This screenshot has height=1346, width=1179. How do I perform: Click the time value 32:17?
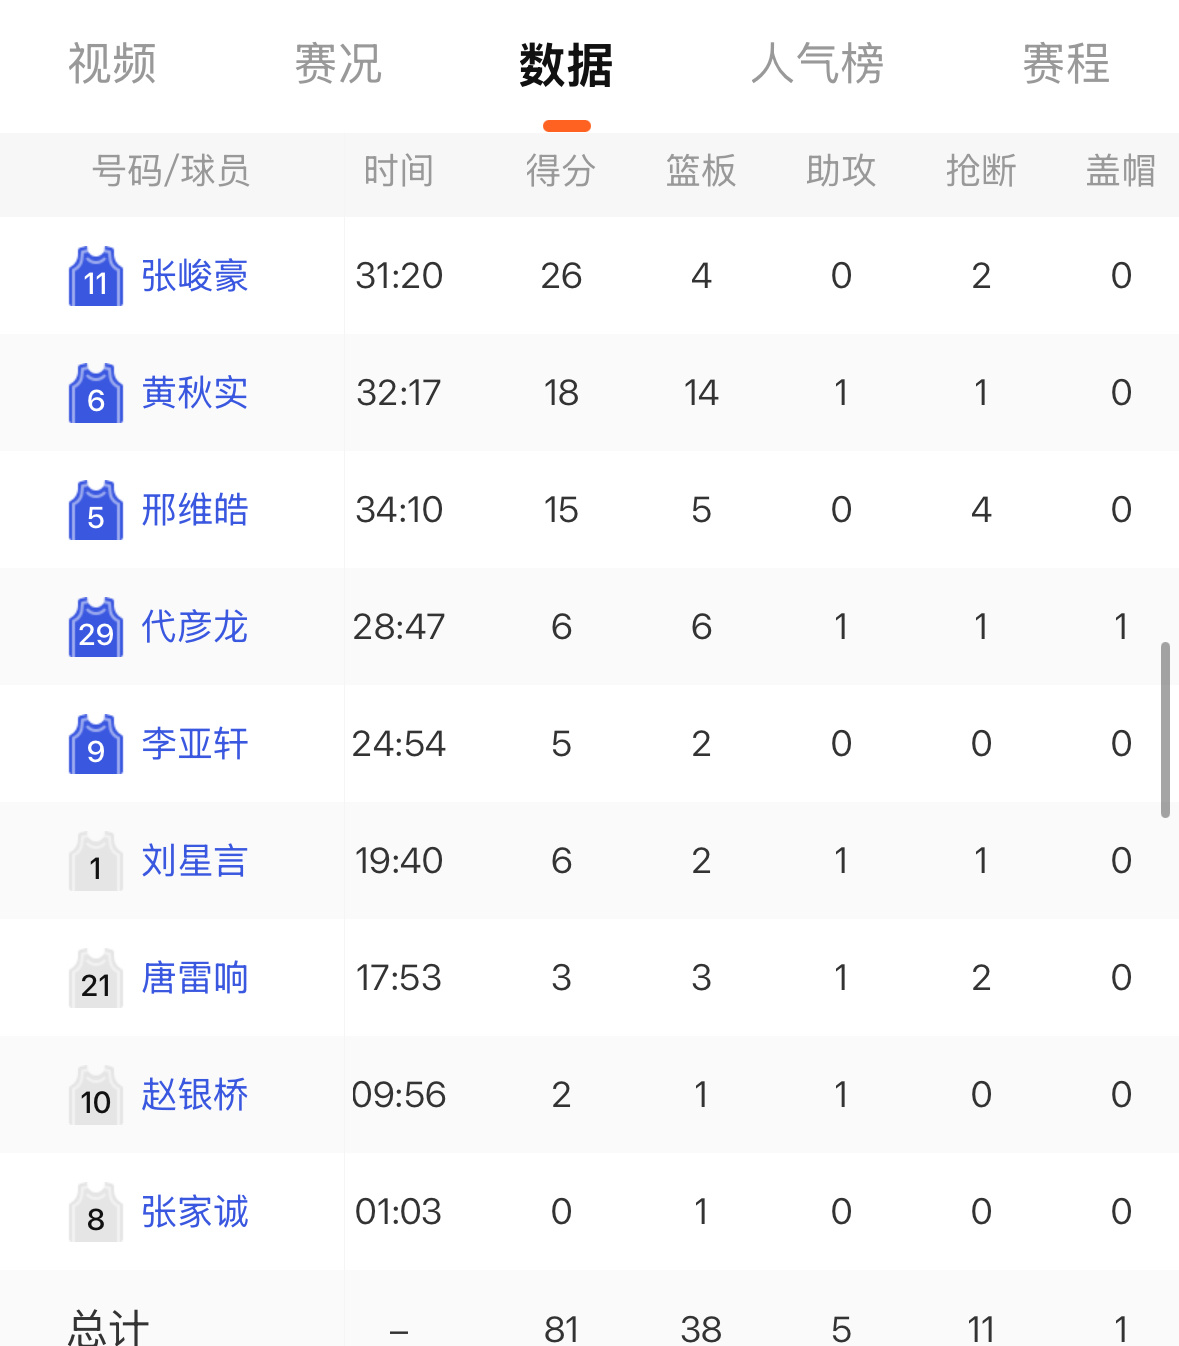coord(399,393)
